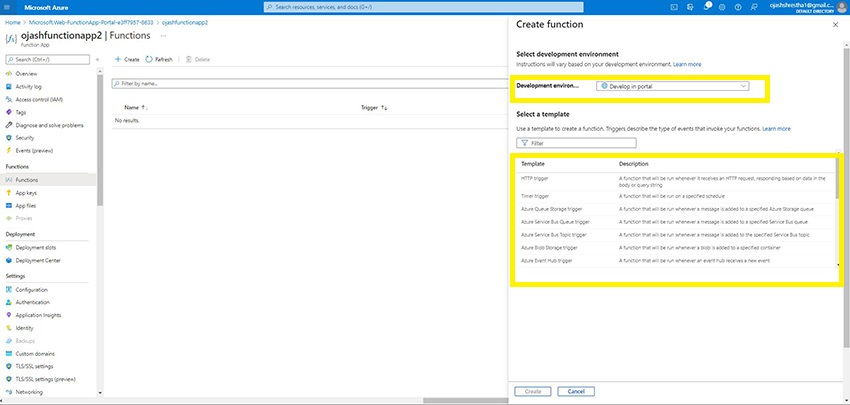The height and width of the screenshot is (405, 850).
Task: Click the Networking icon in sidebar
Action: [9, 392]
